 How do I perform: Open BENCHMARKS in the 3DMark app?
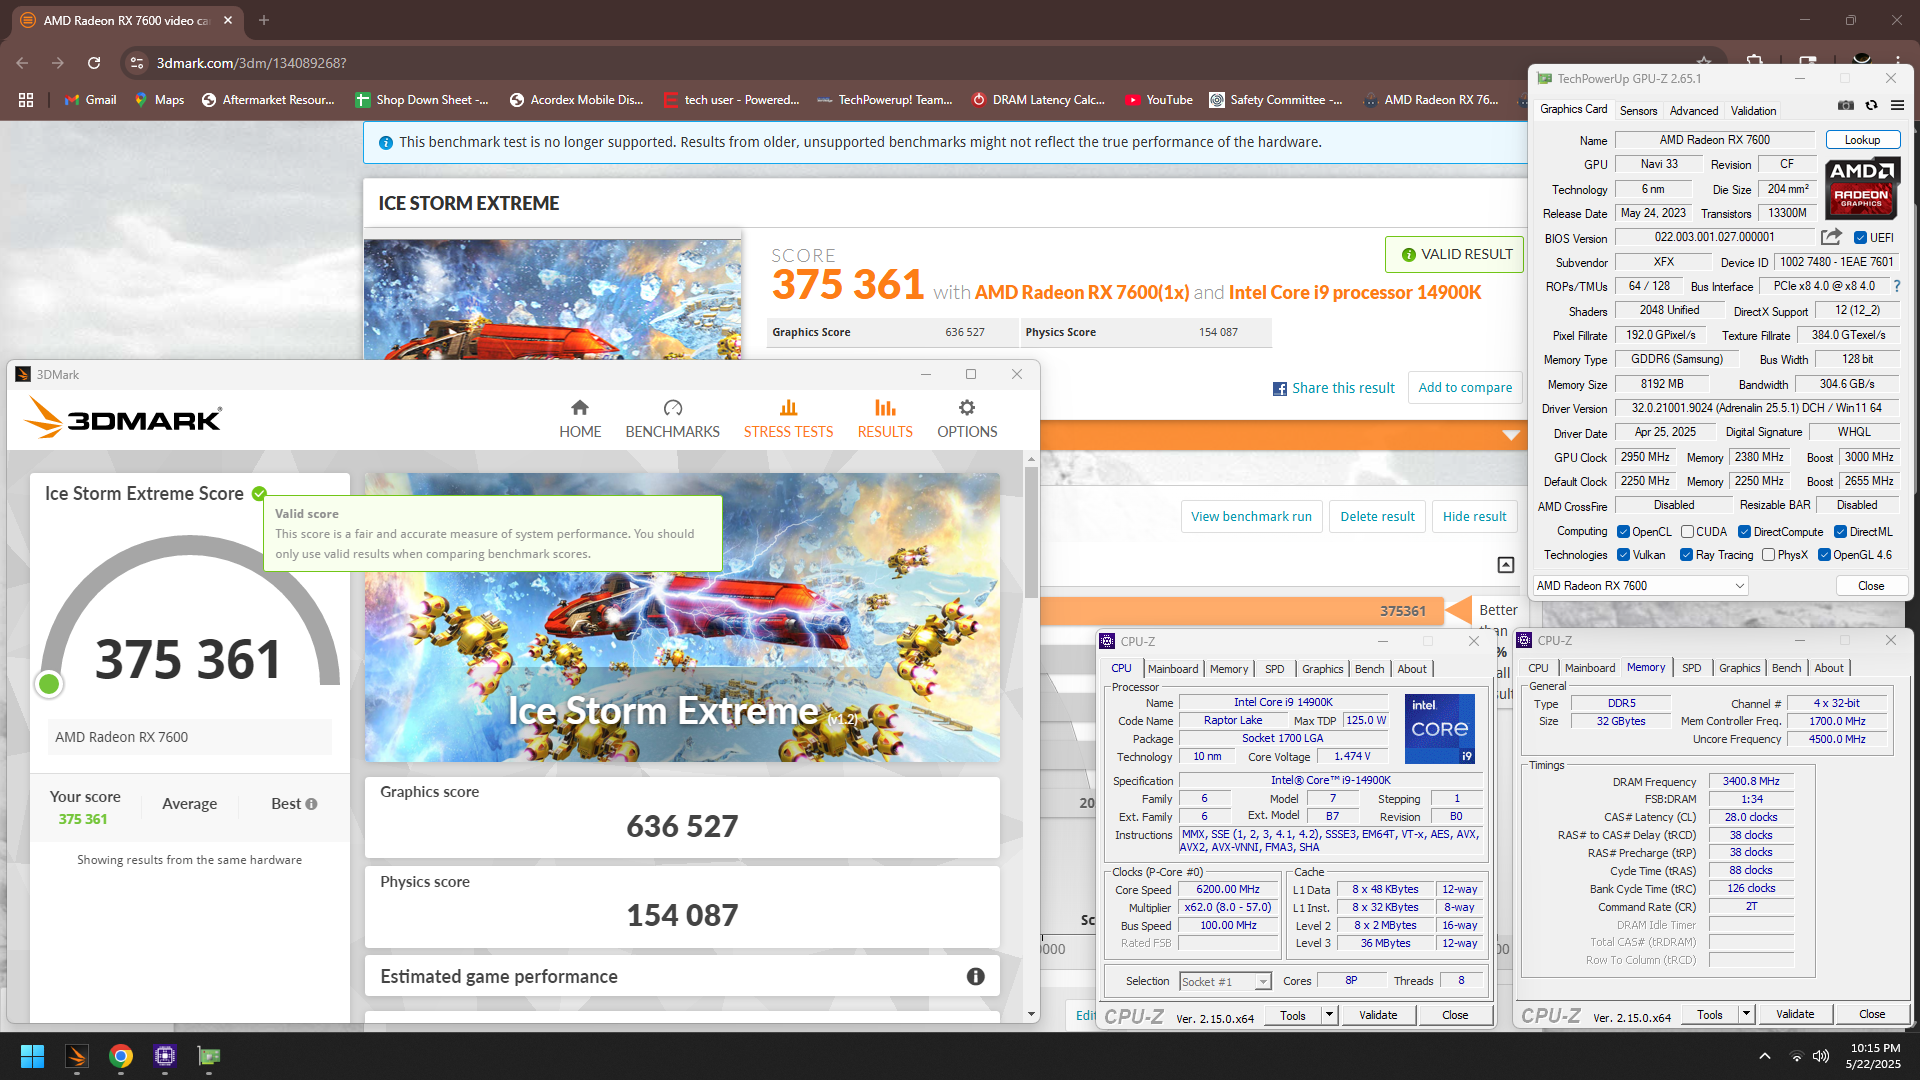click(672, 419)
